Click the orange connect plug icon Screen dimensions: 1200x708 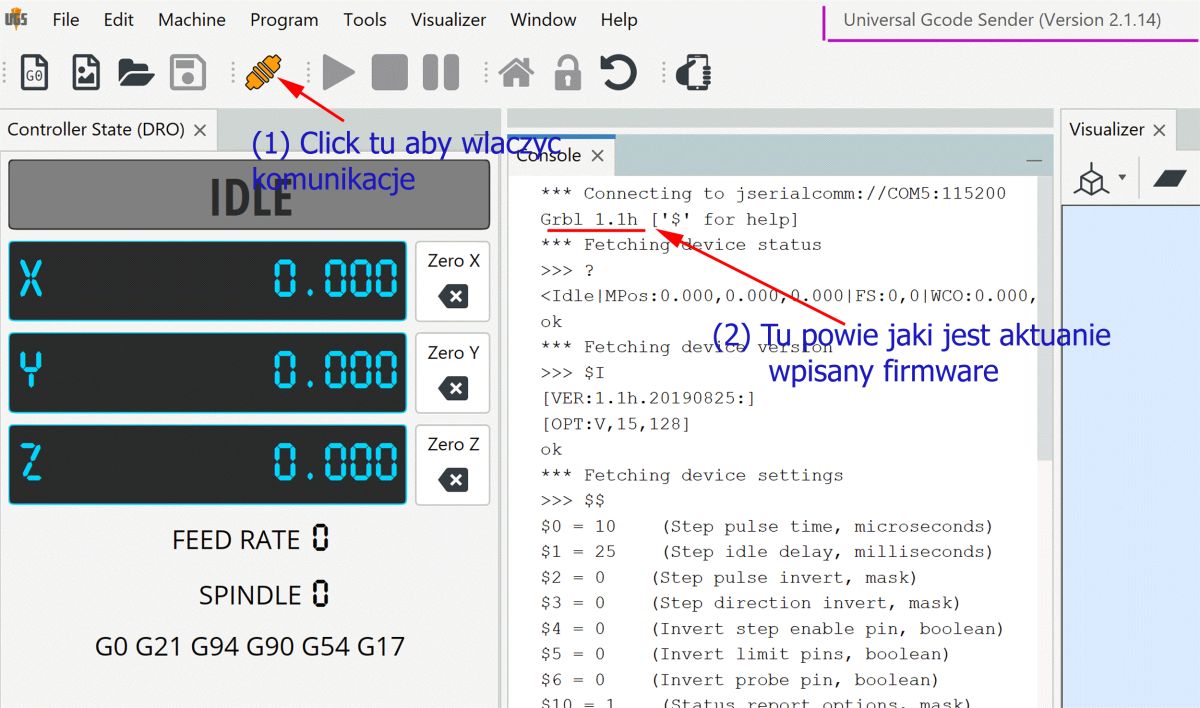(x=262, y=73)
